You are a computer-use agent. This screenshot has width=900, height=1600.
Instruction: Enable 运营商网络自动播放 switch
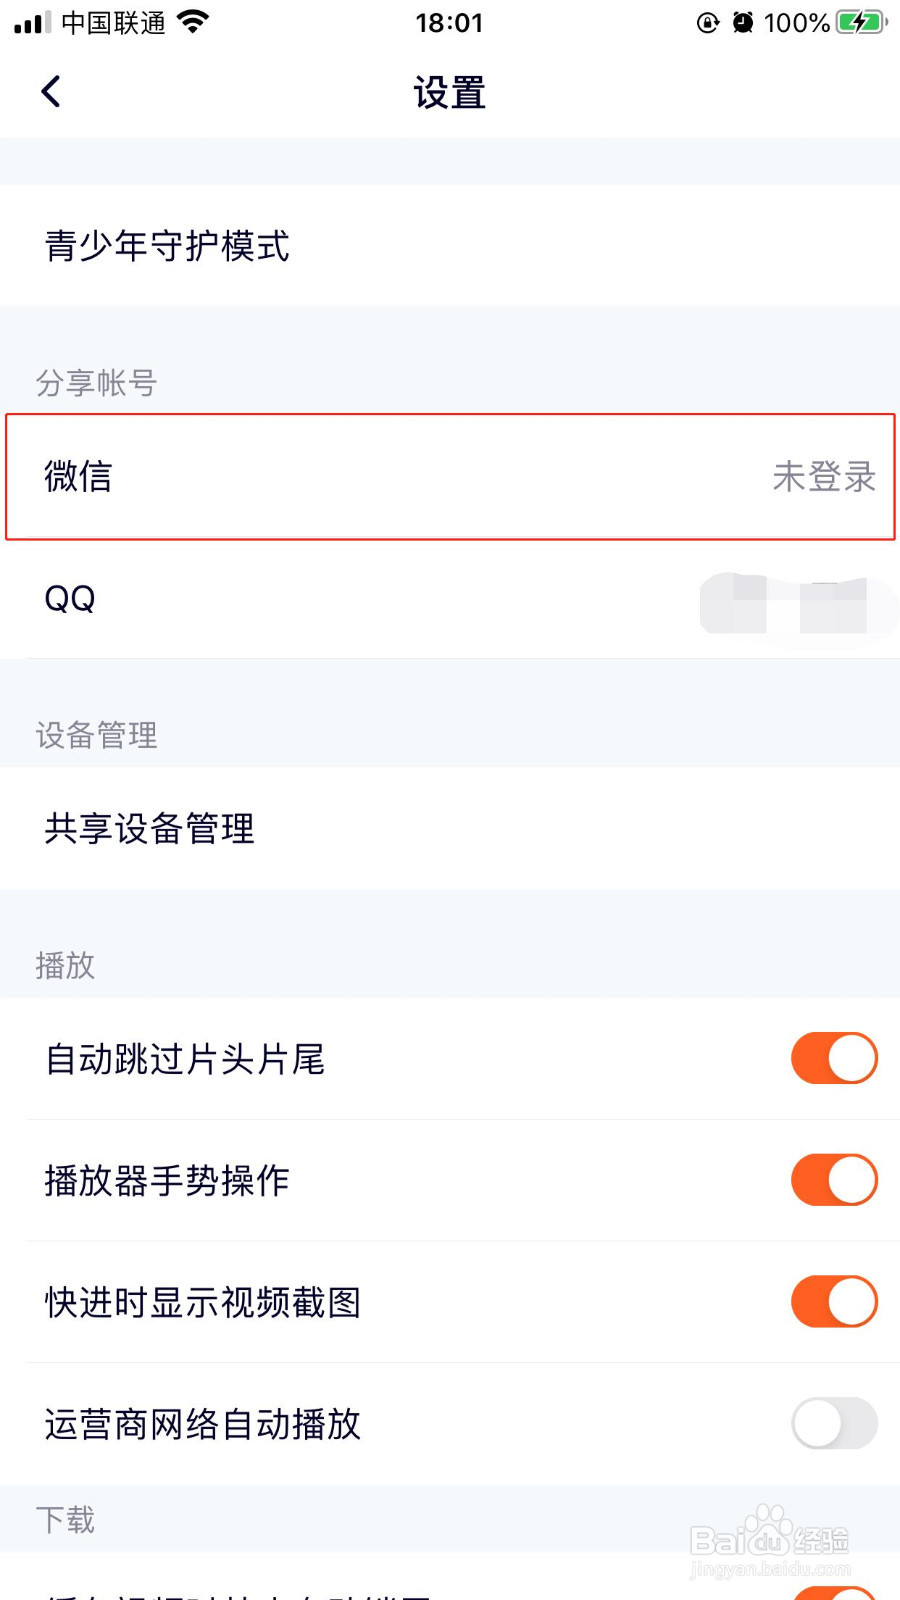834,1423
